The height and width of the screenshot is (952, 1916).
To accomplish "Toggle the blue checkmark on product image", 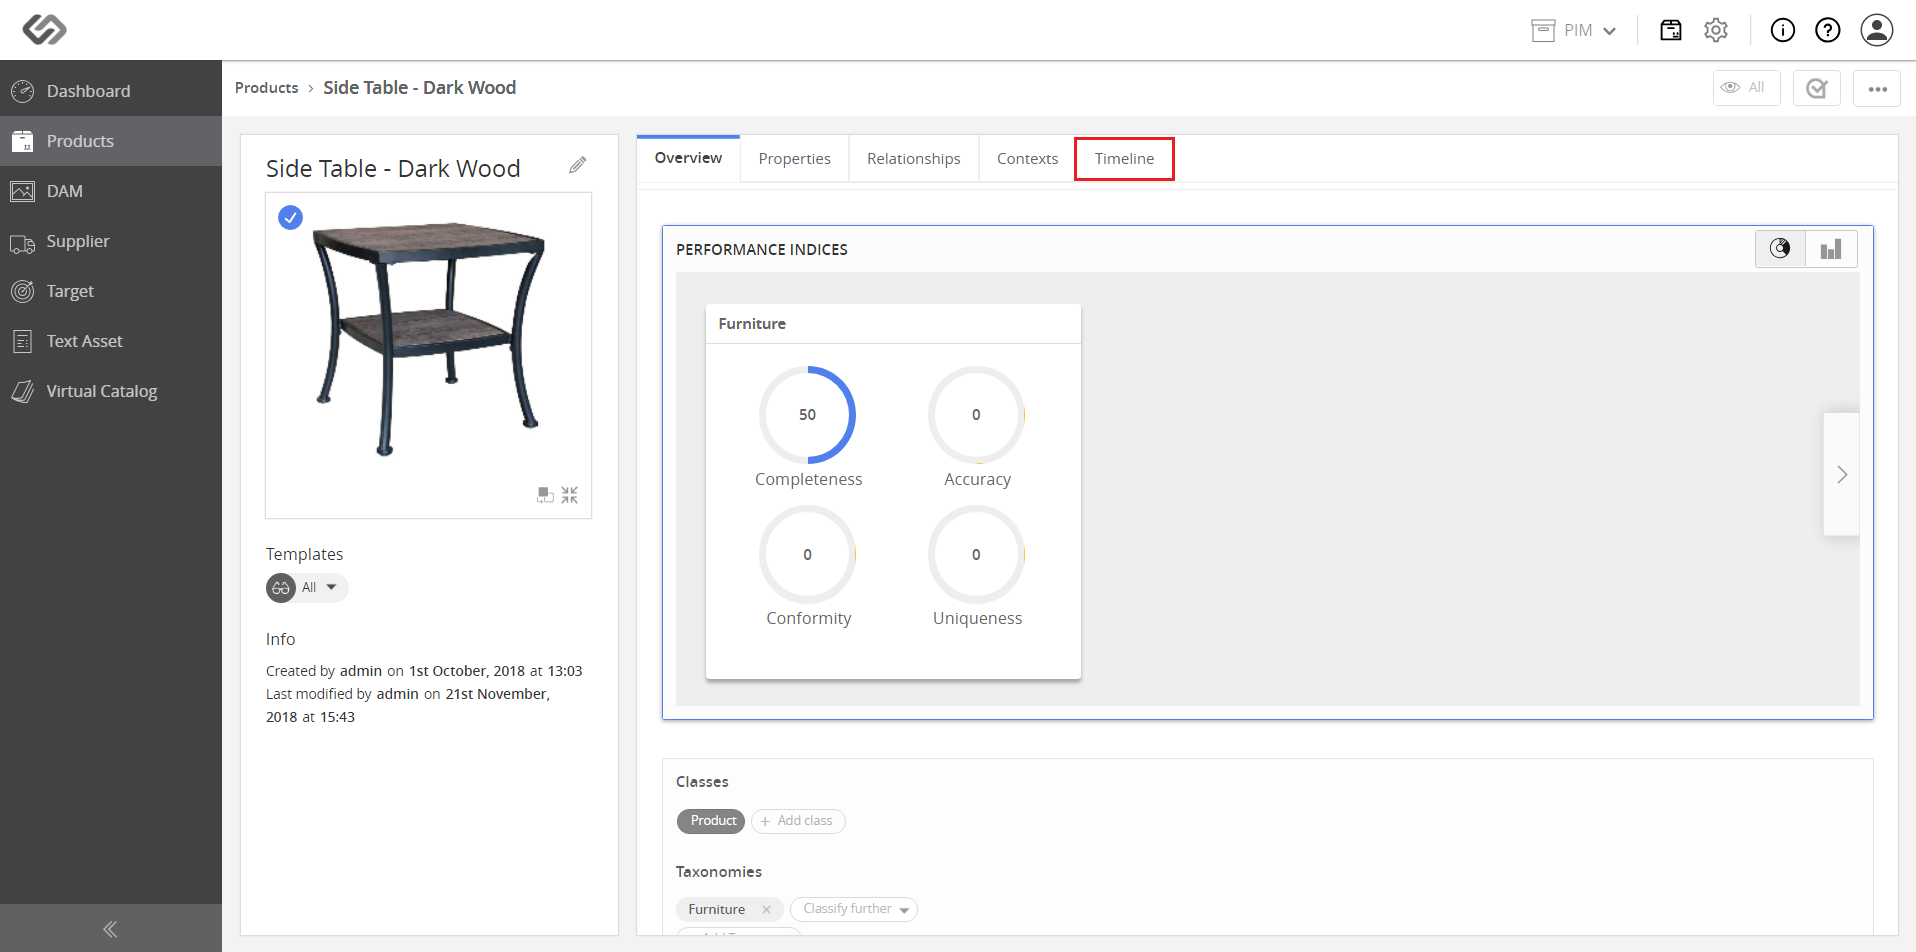I will (291, 217).
